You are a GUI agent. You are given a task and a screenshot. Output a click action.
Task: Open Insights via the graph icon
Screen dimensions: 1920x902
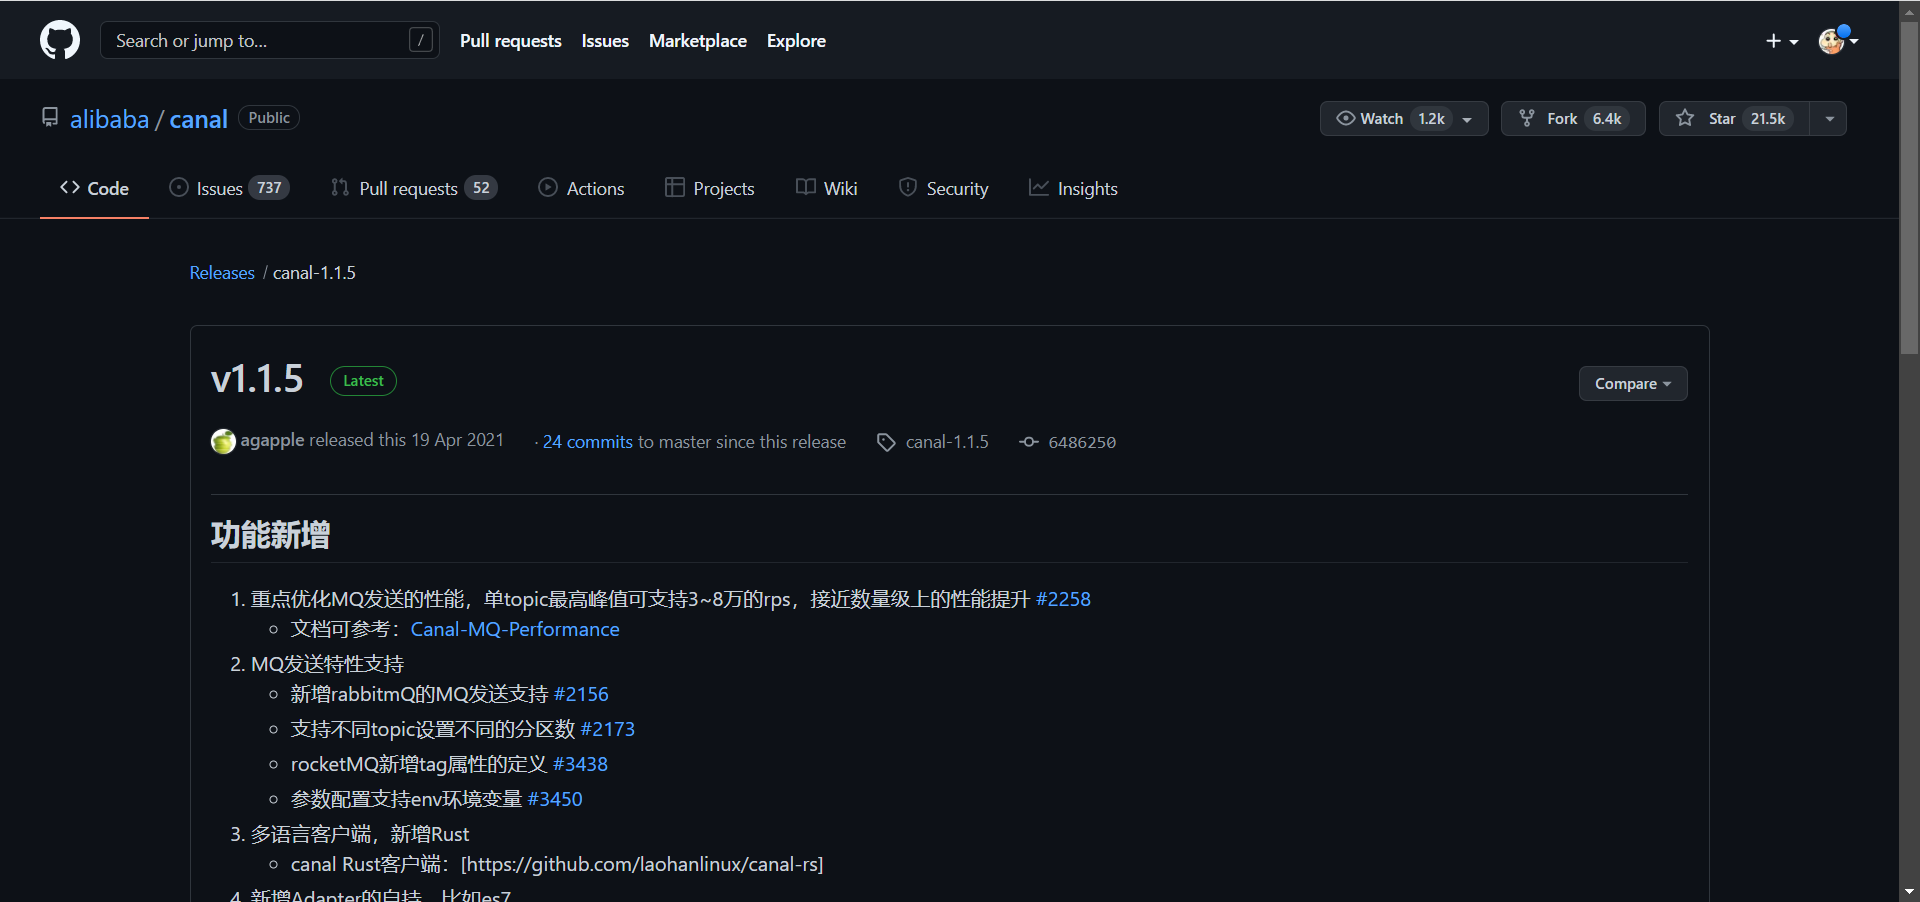1040,188
